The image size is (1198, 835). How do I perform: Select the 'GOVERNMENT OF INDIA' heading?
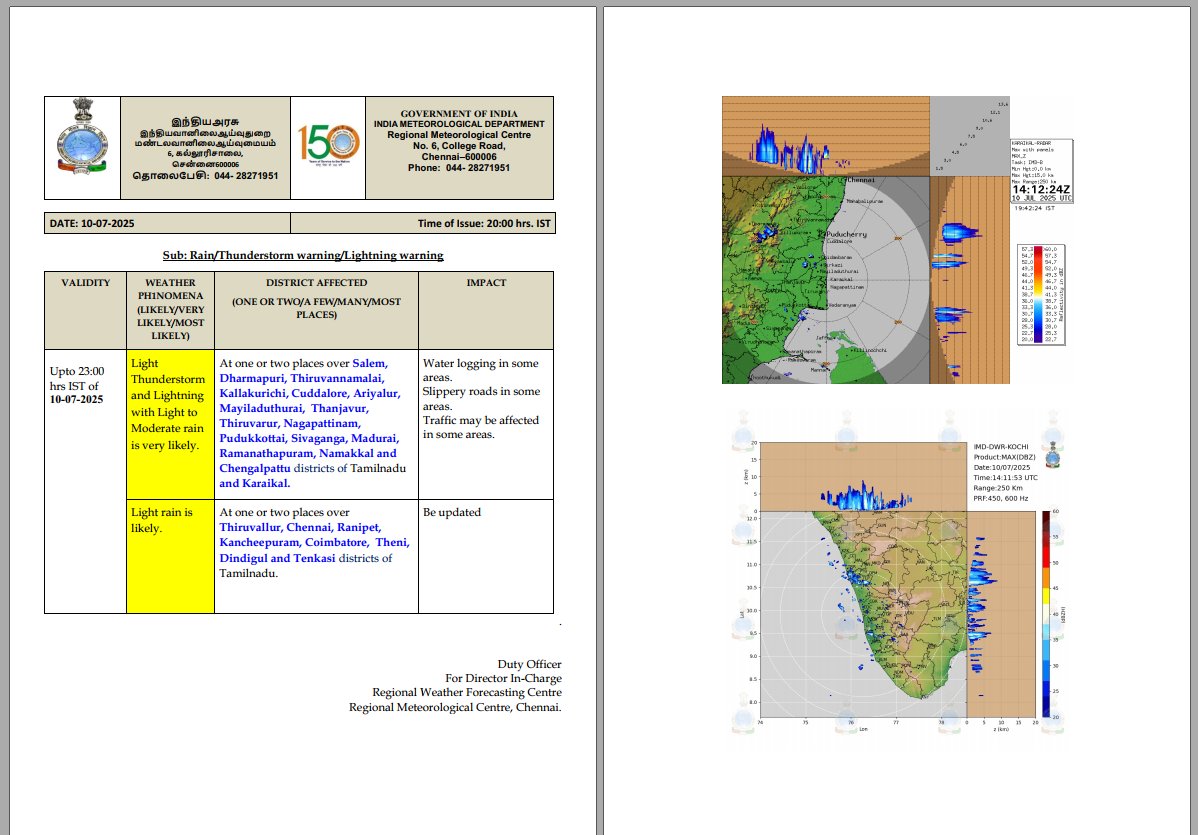tap(458, 114)
